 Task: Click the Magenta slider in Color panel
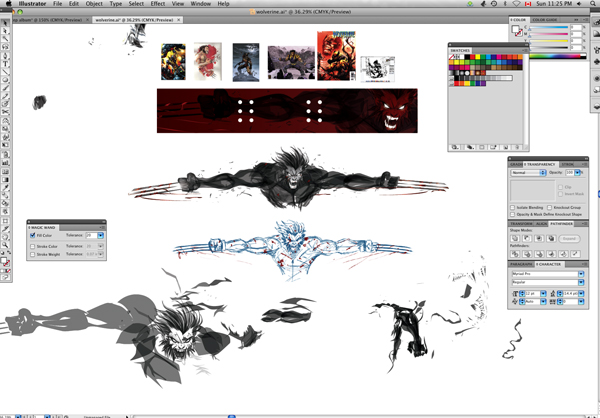(x=549, y=34)
